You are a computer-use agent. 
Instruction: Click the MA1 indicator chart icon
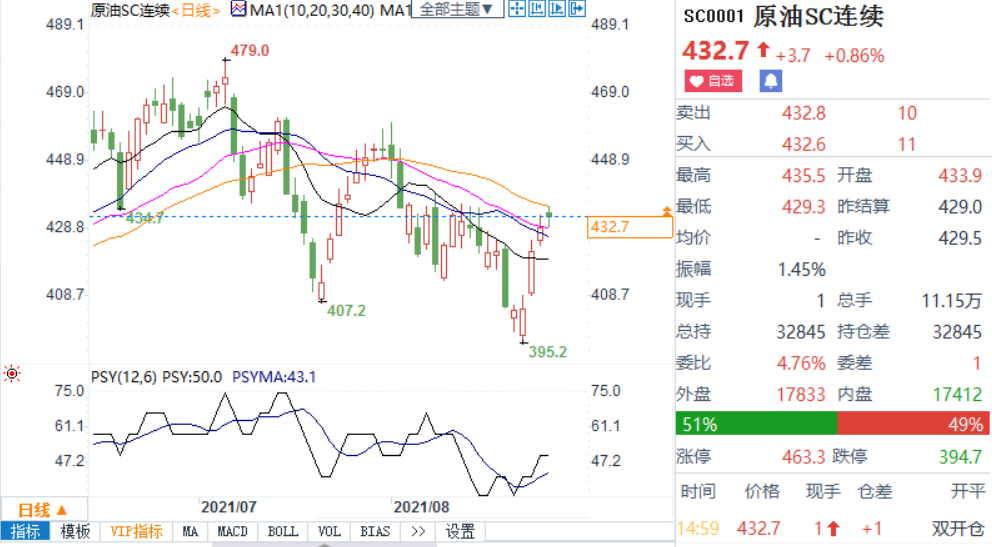click(x=238, y=9)
